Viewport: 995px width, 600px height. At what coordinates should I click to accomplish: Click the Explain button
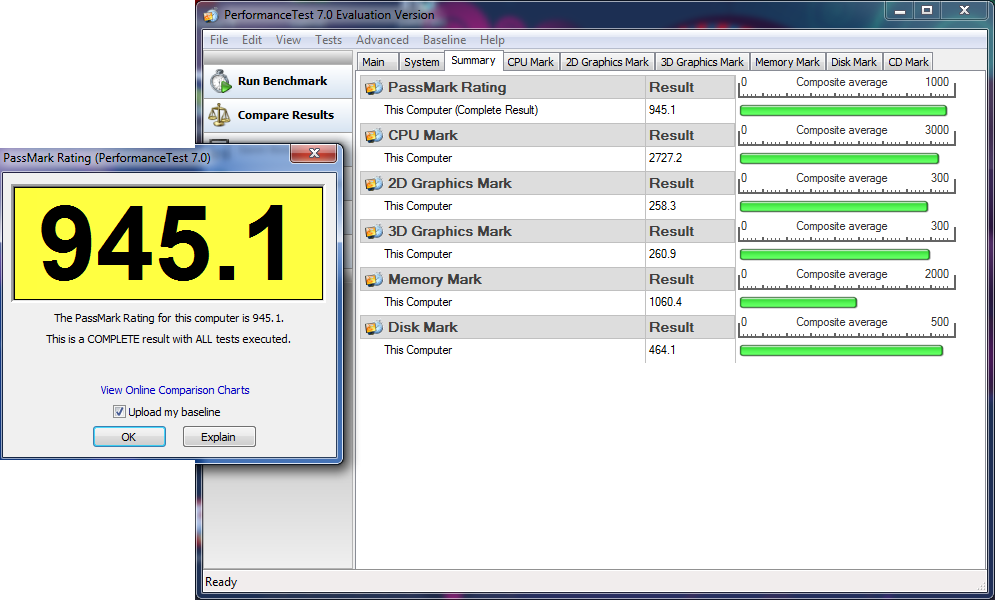tap(219, 437)
